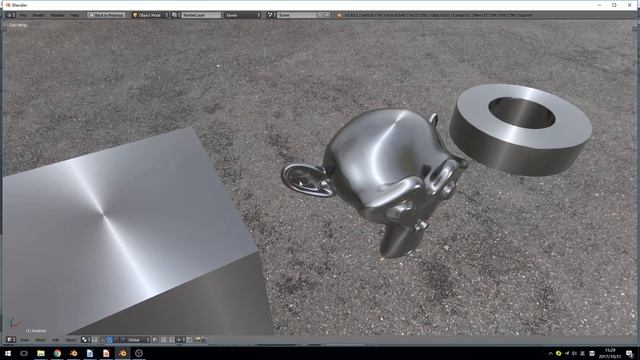Open the File menu in Blender header

[x=23, y=15]
